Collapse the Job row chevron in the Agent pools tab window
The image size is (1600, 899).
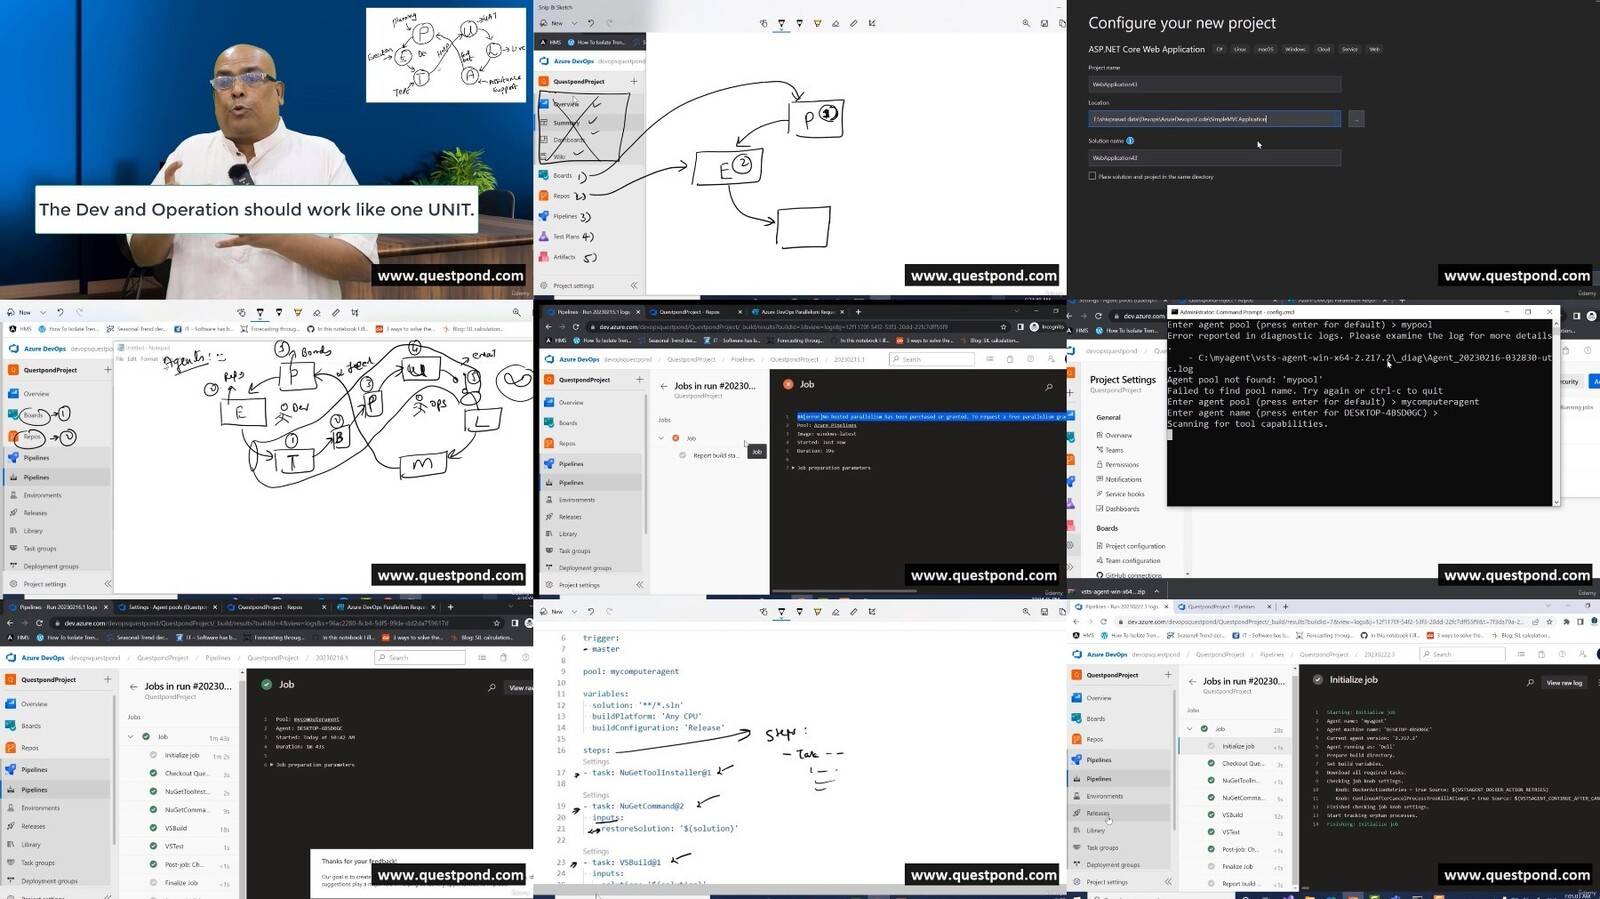coord(131,737)
